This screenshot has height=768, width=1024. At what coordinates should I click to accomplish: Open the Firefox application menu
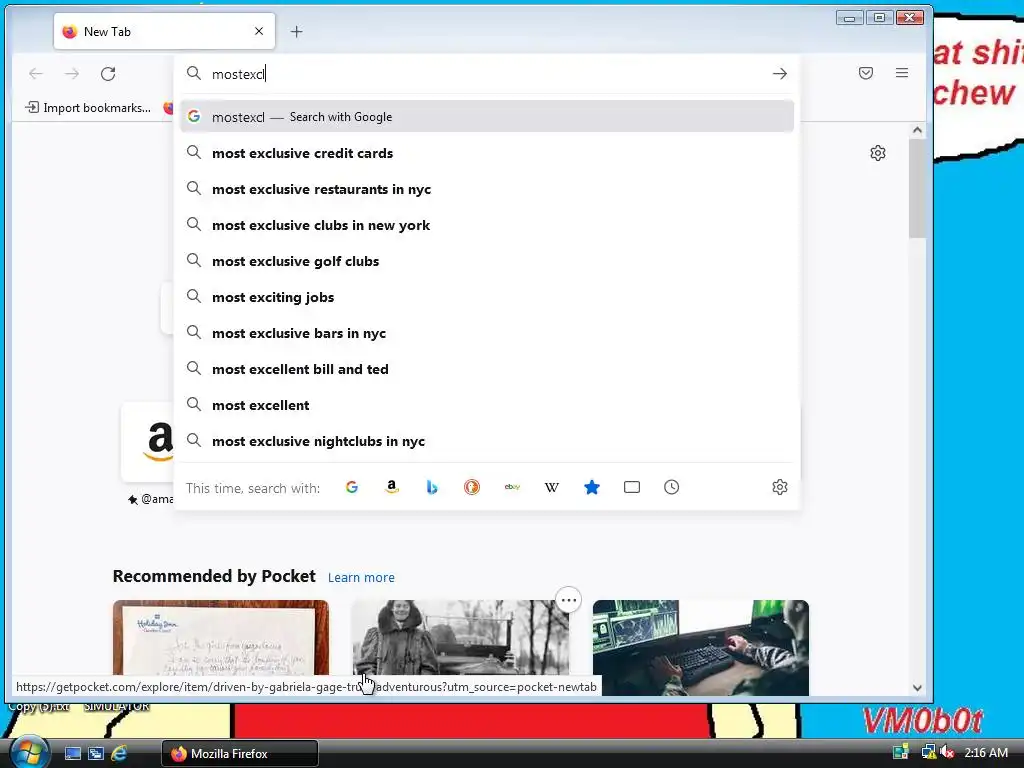[902, 73]
